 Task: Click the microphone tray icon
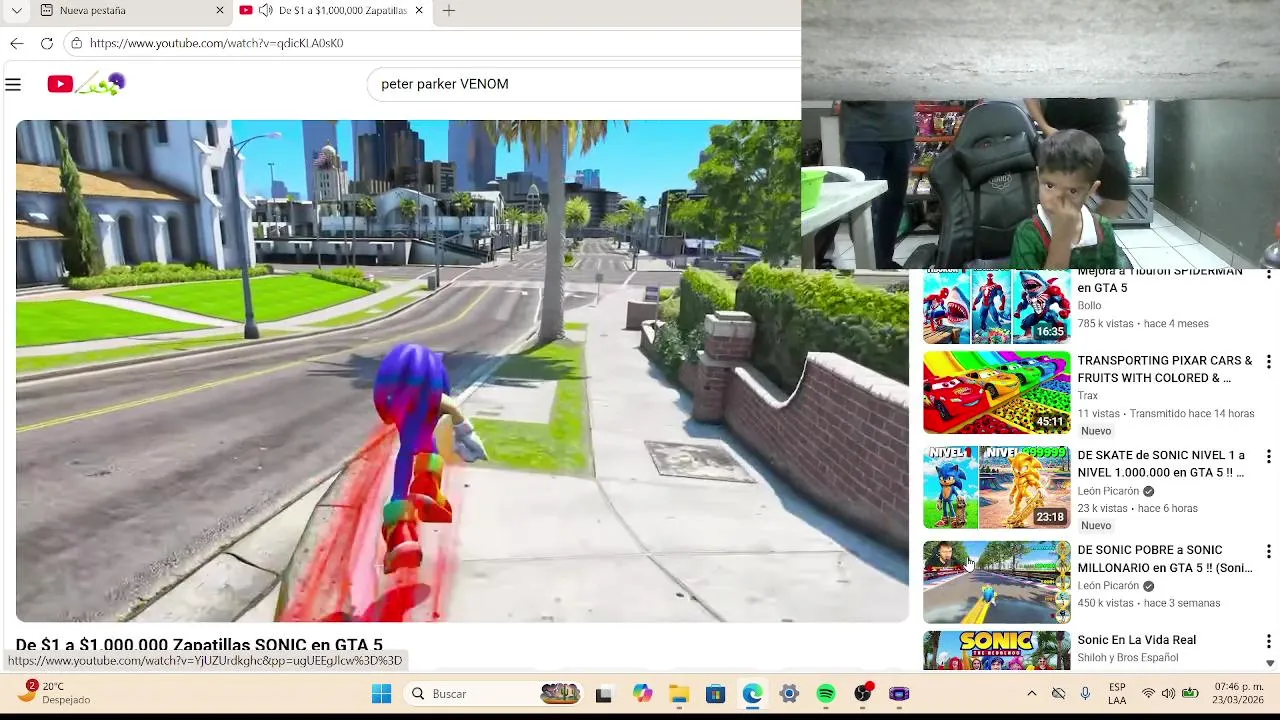click(1085, 694)
